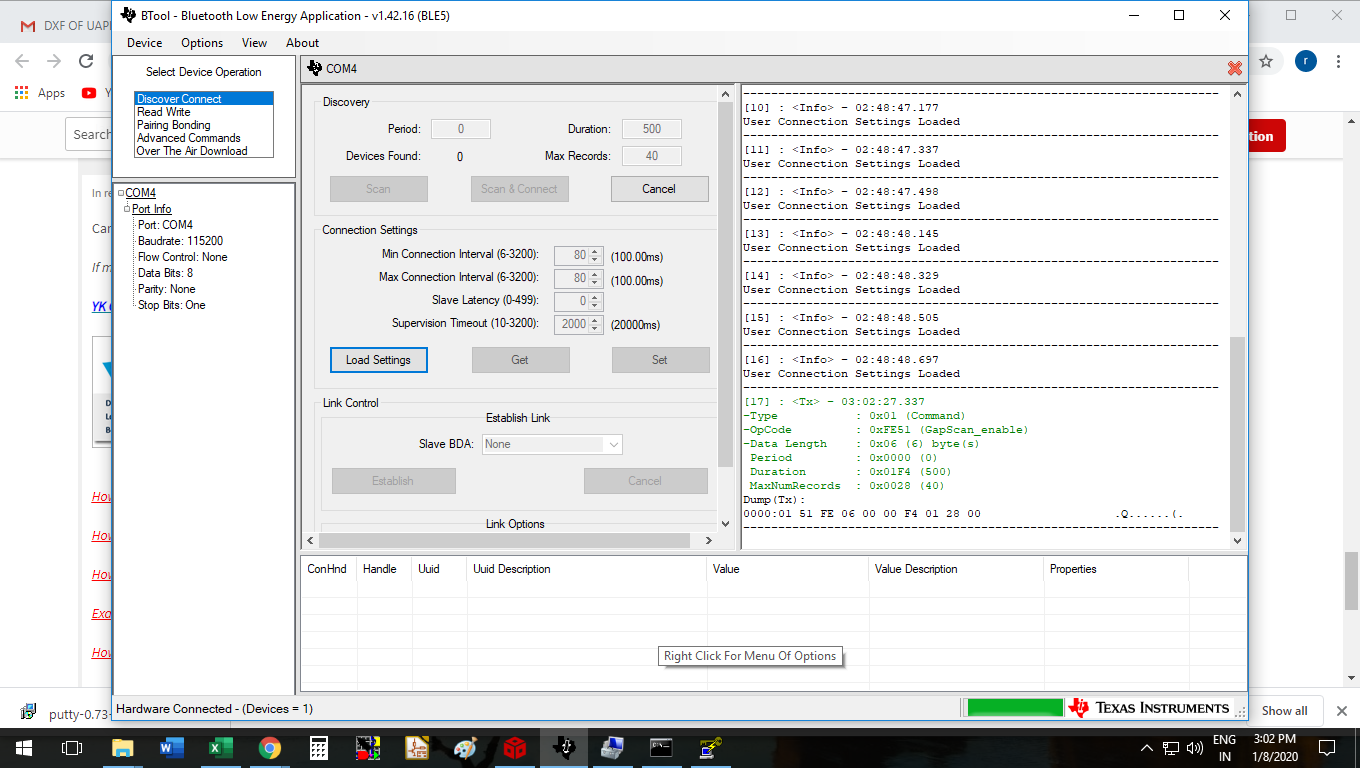Collapse the Port Info tree node
The image size is (1360, 768).
click(x=128, y=209)
